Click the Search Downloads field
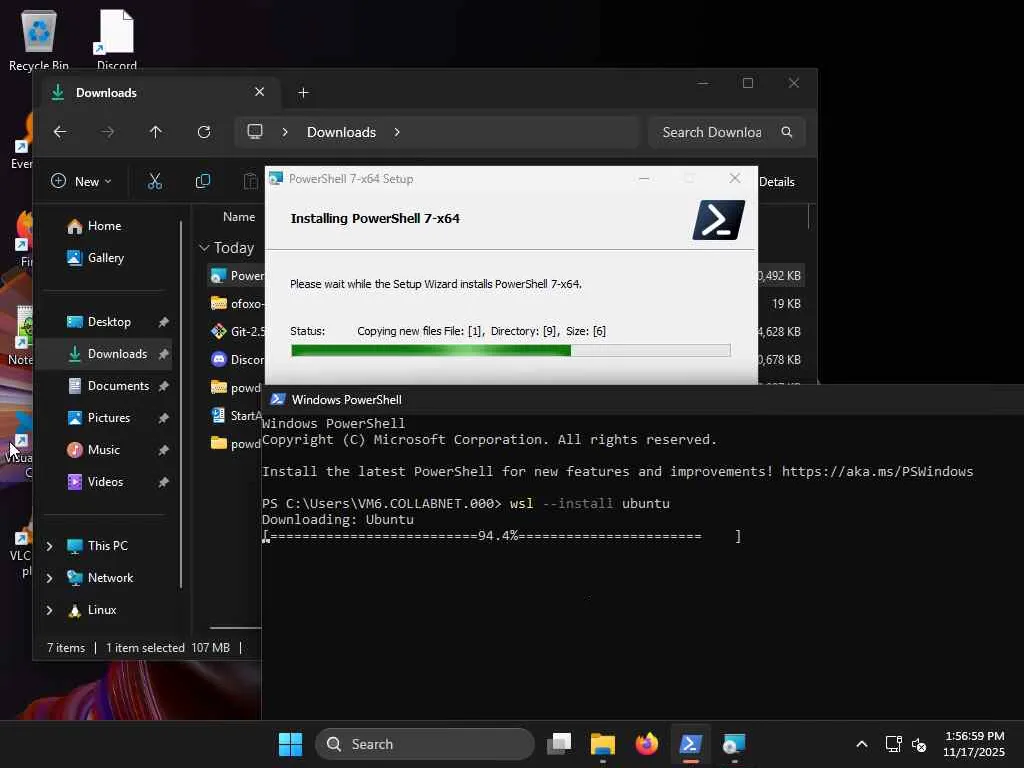 [x=726, y=132]
